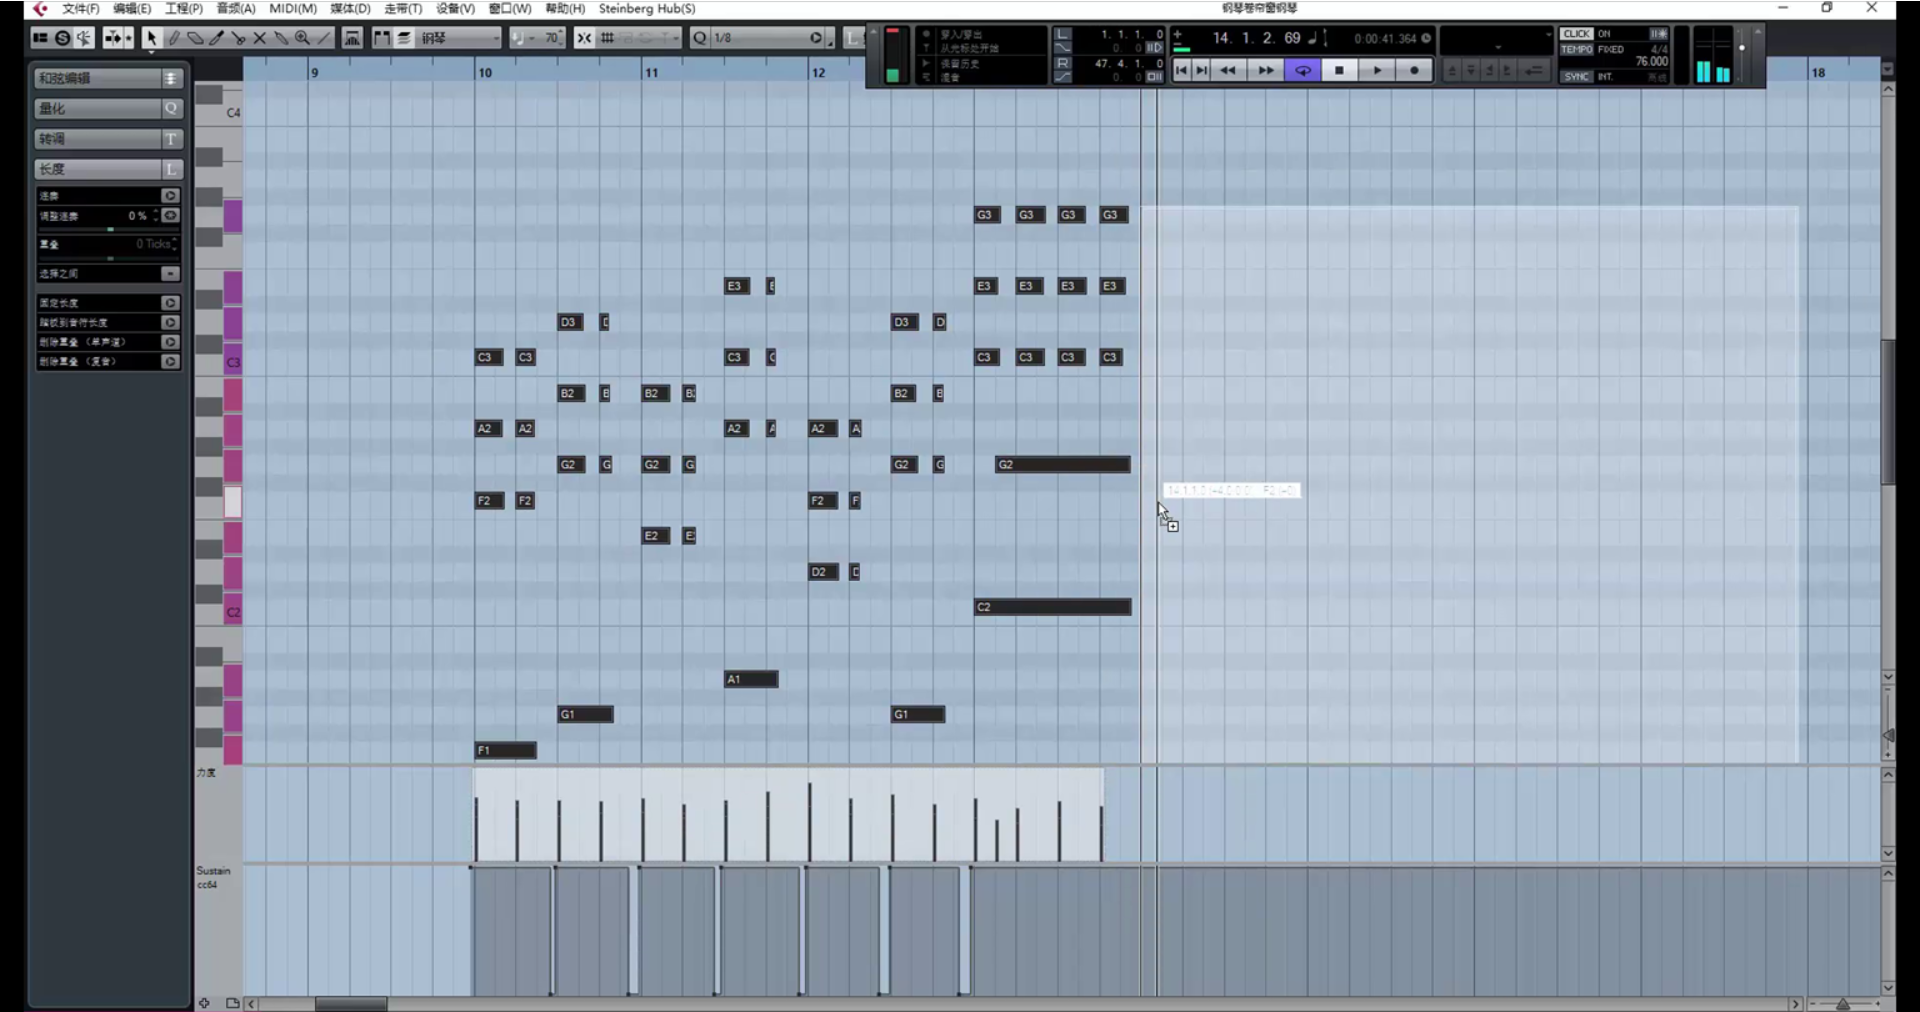Toggle the Snap on/off button
This screenshot has width=1920, height=1012.
pyautogui.click(x=584, y=38)
